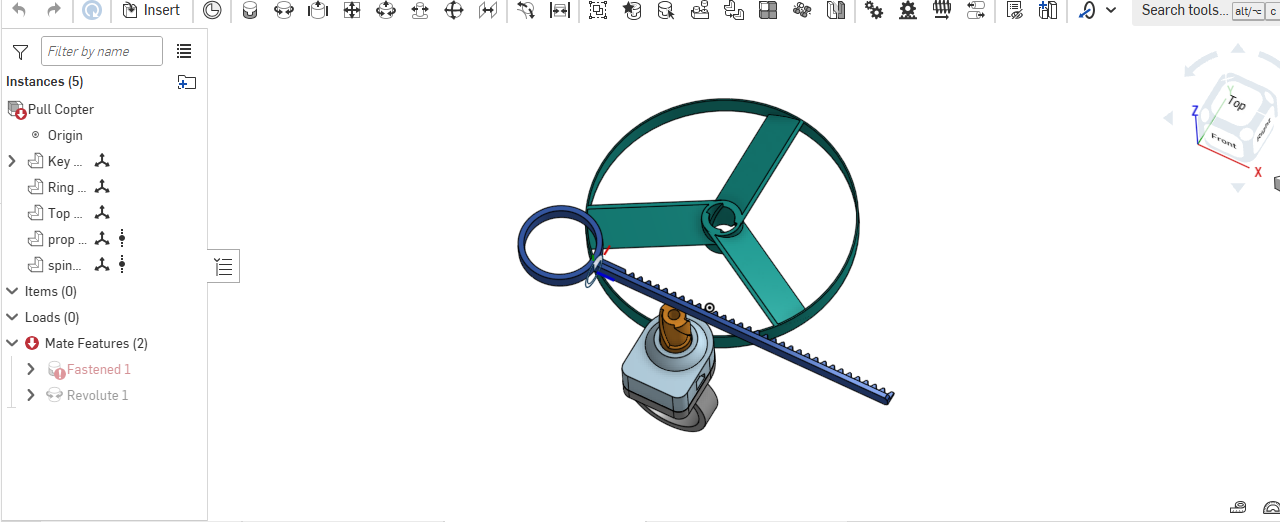1280x522 pixels.
Task: Open the dropdown arrow beside the caliper tool
Action: (x=1111, y=10)
